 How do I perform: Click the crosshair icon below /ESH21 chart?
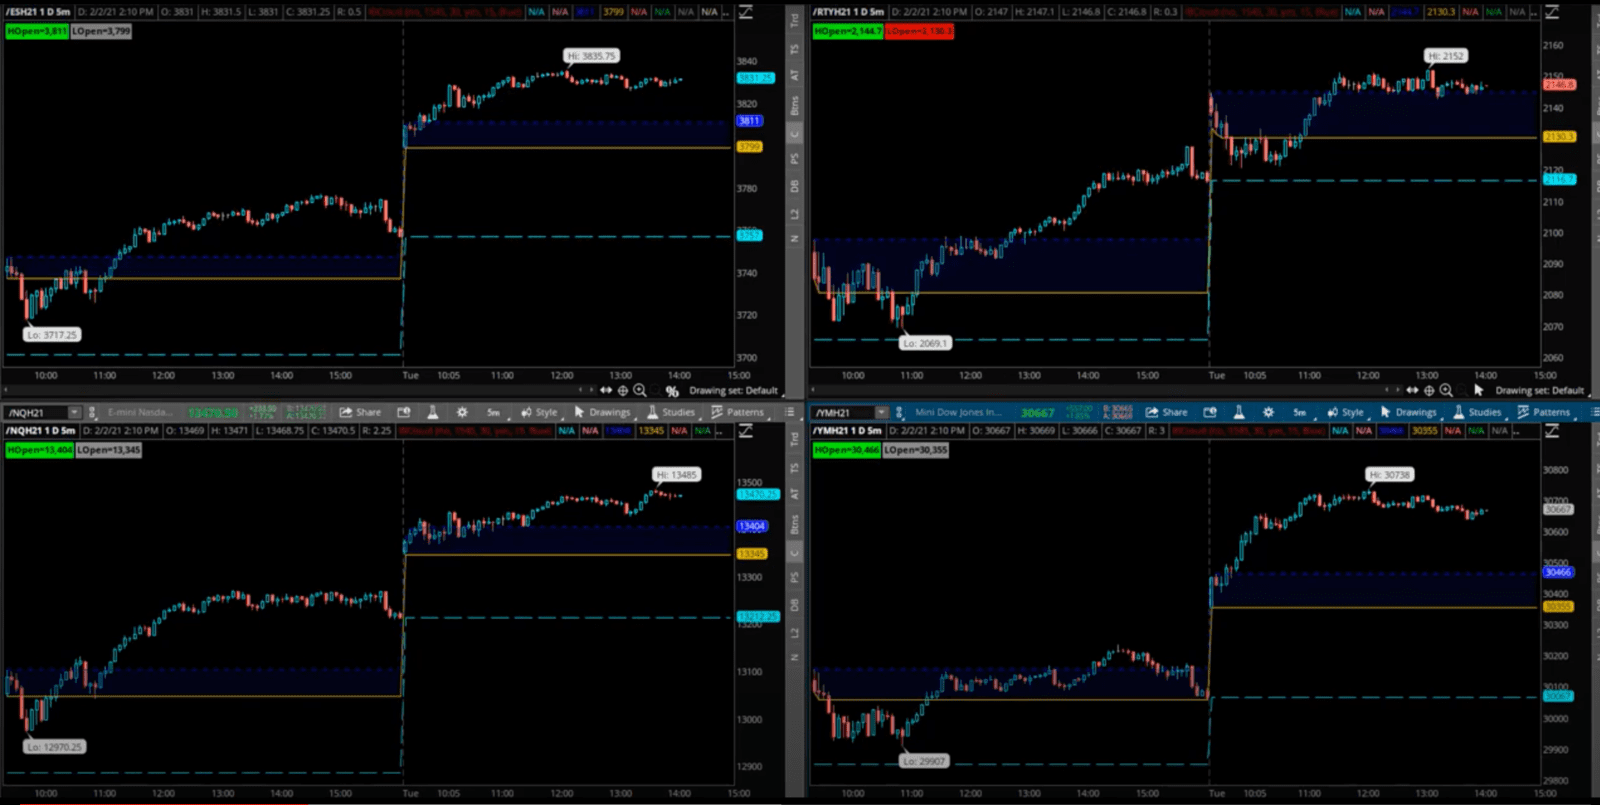pos(623,390)
